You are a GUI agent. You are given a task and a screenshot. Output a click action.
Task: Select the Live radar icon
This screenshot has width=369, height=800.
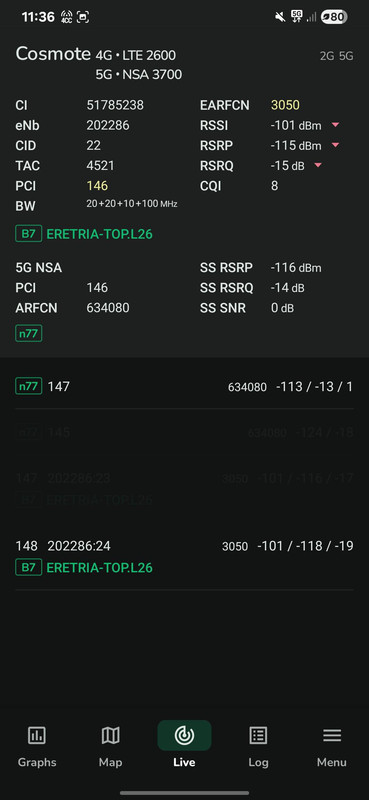click(x=184, y=735)
